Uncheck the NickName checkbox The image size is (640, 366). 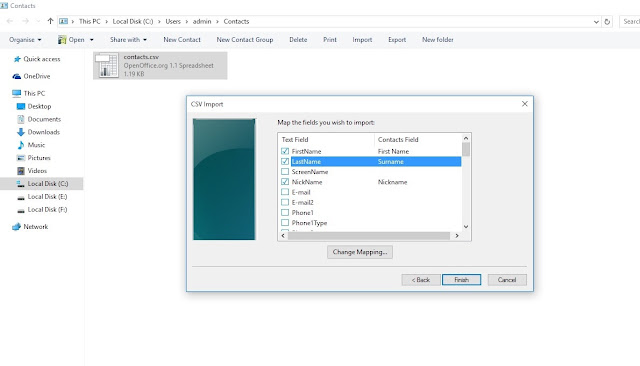[285, 182]
